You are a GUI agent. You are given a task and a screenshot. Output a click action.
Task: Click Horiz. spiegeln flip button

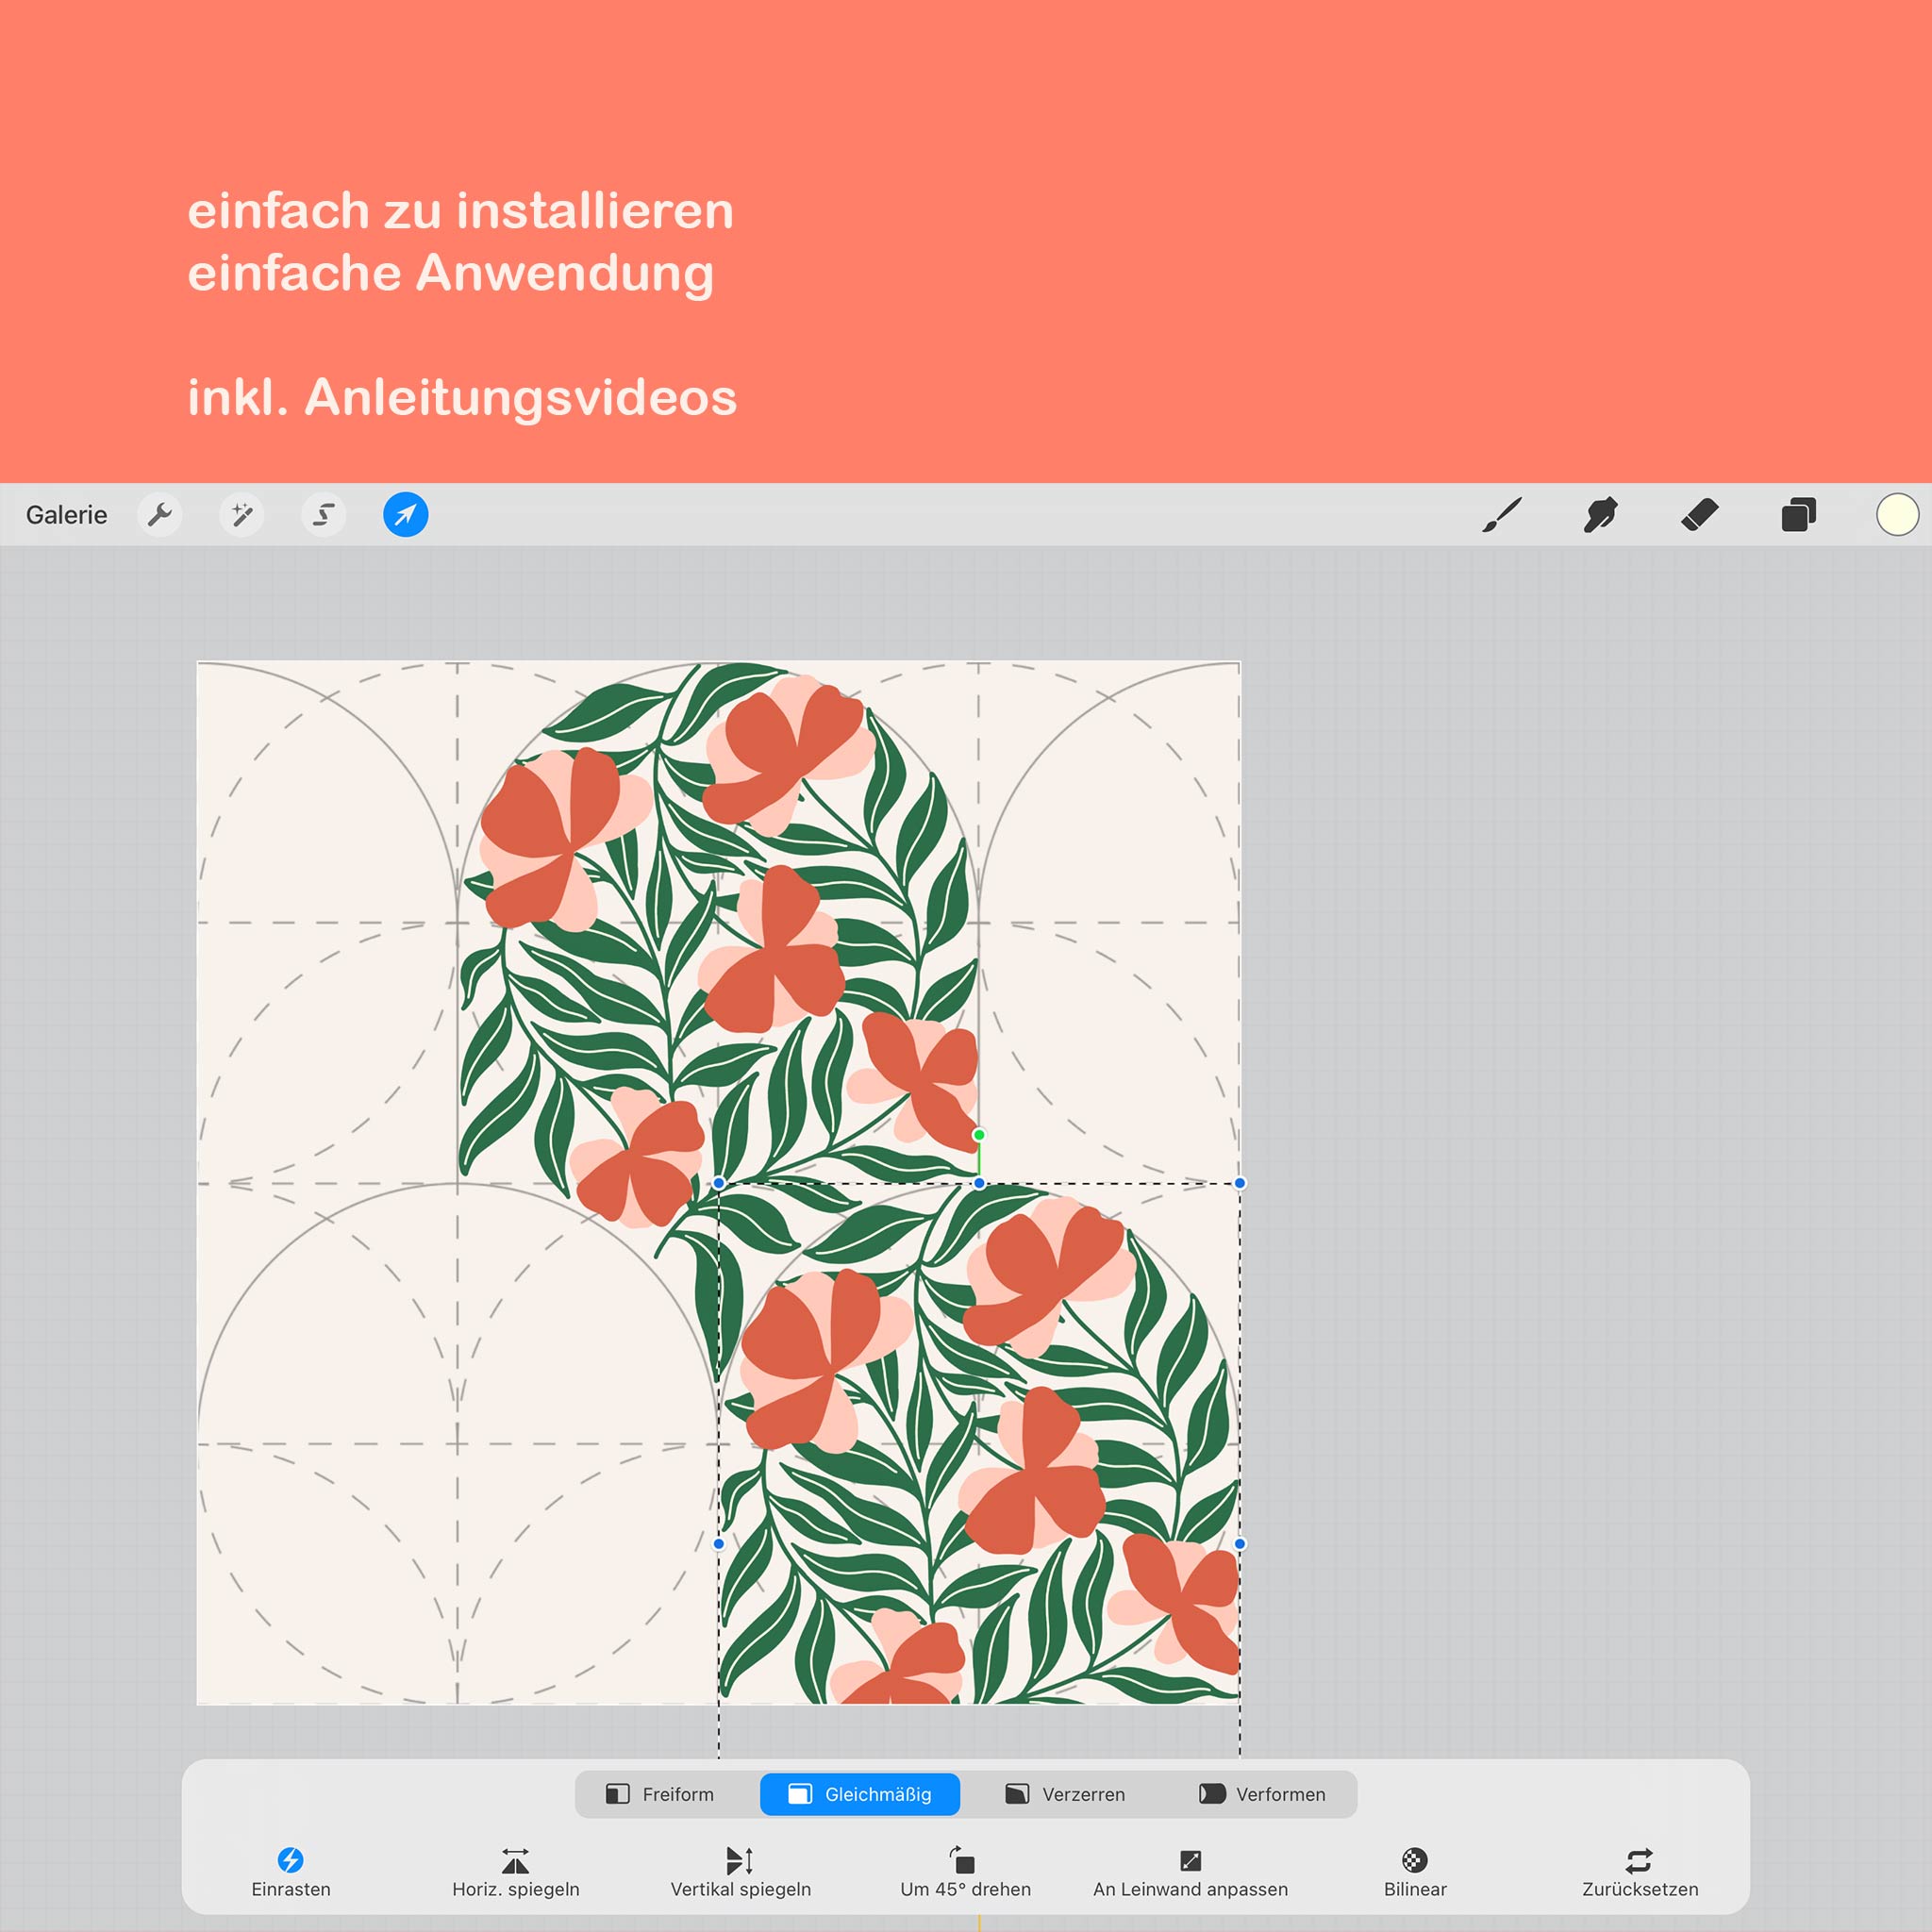(516, 1872)
